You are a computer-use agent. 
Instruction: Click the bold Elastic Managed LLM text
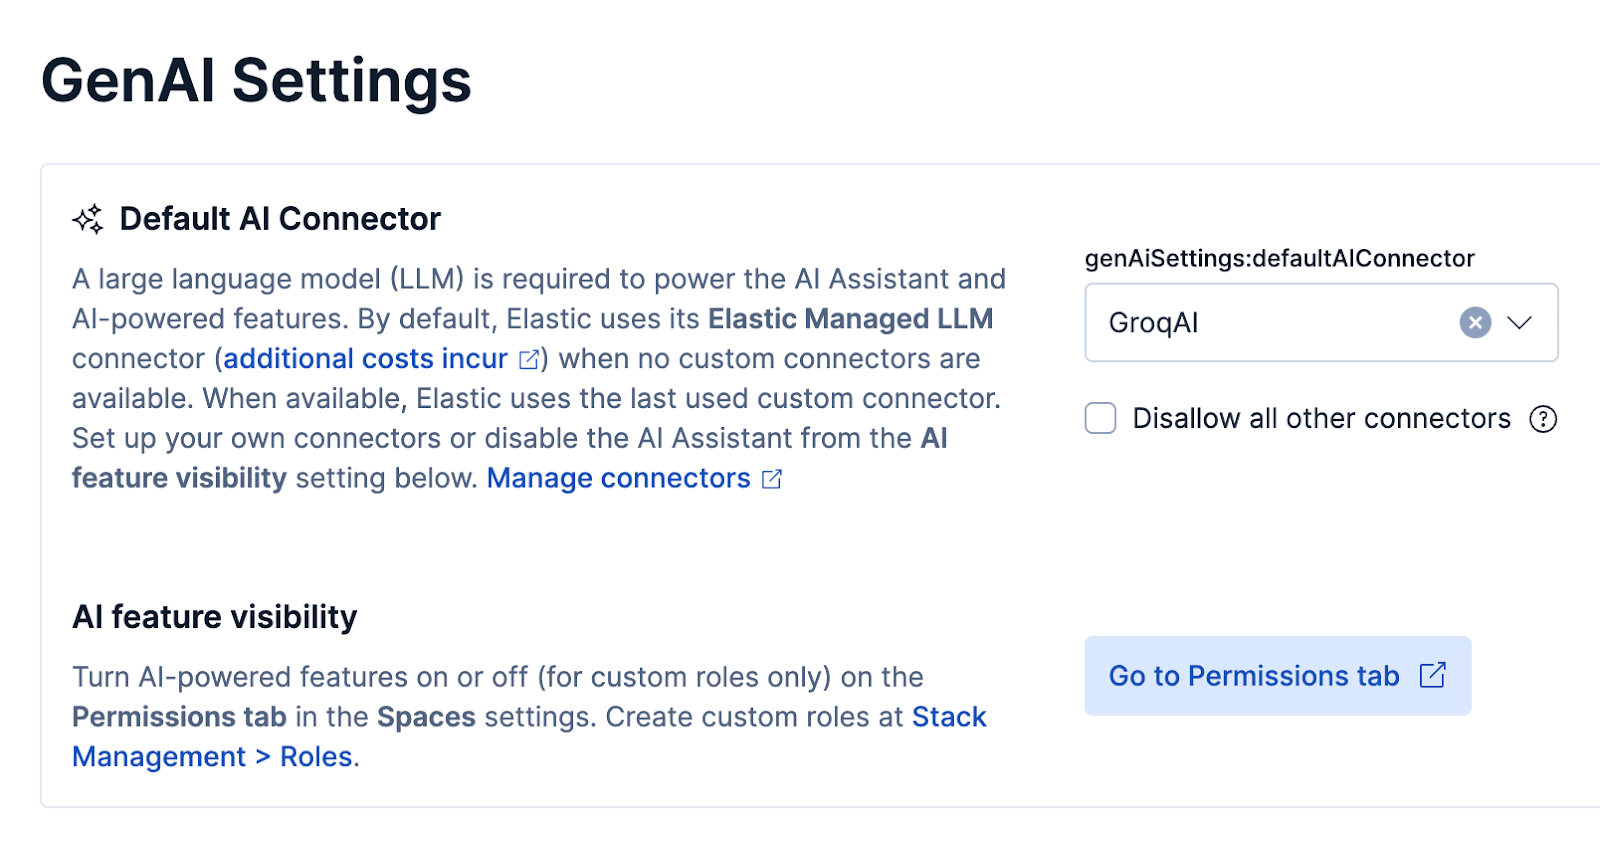click(851, 319)
